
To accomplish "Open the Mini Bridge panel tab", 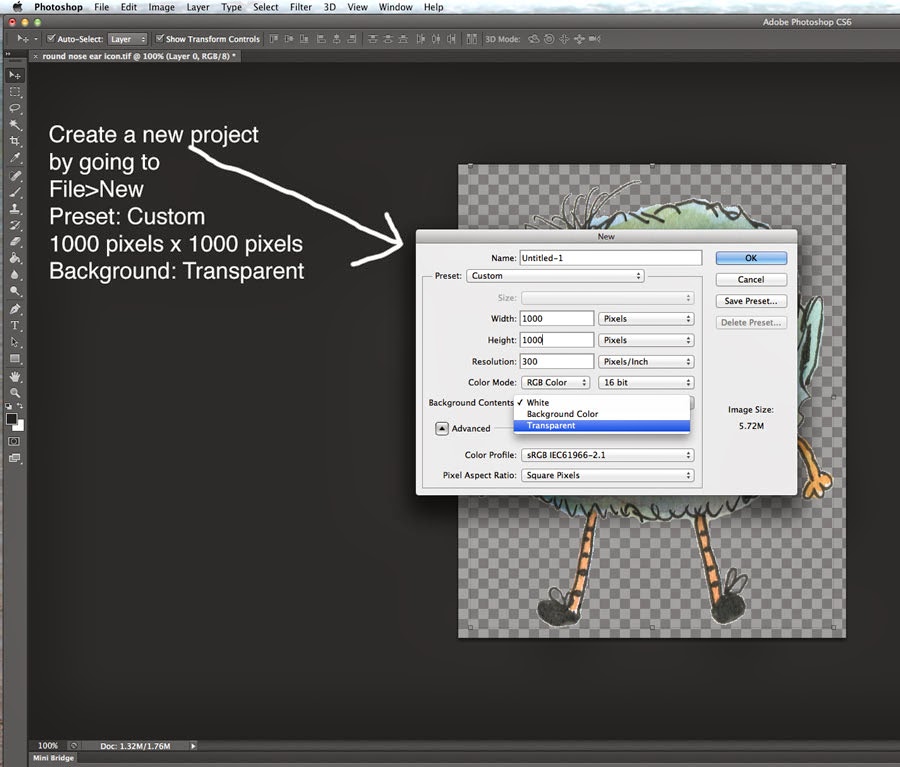I will click(53, 758).
